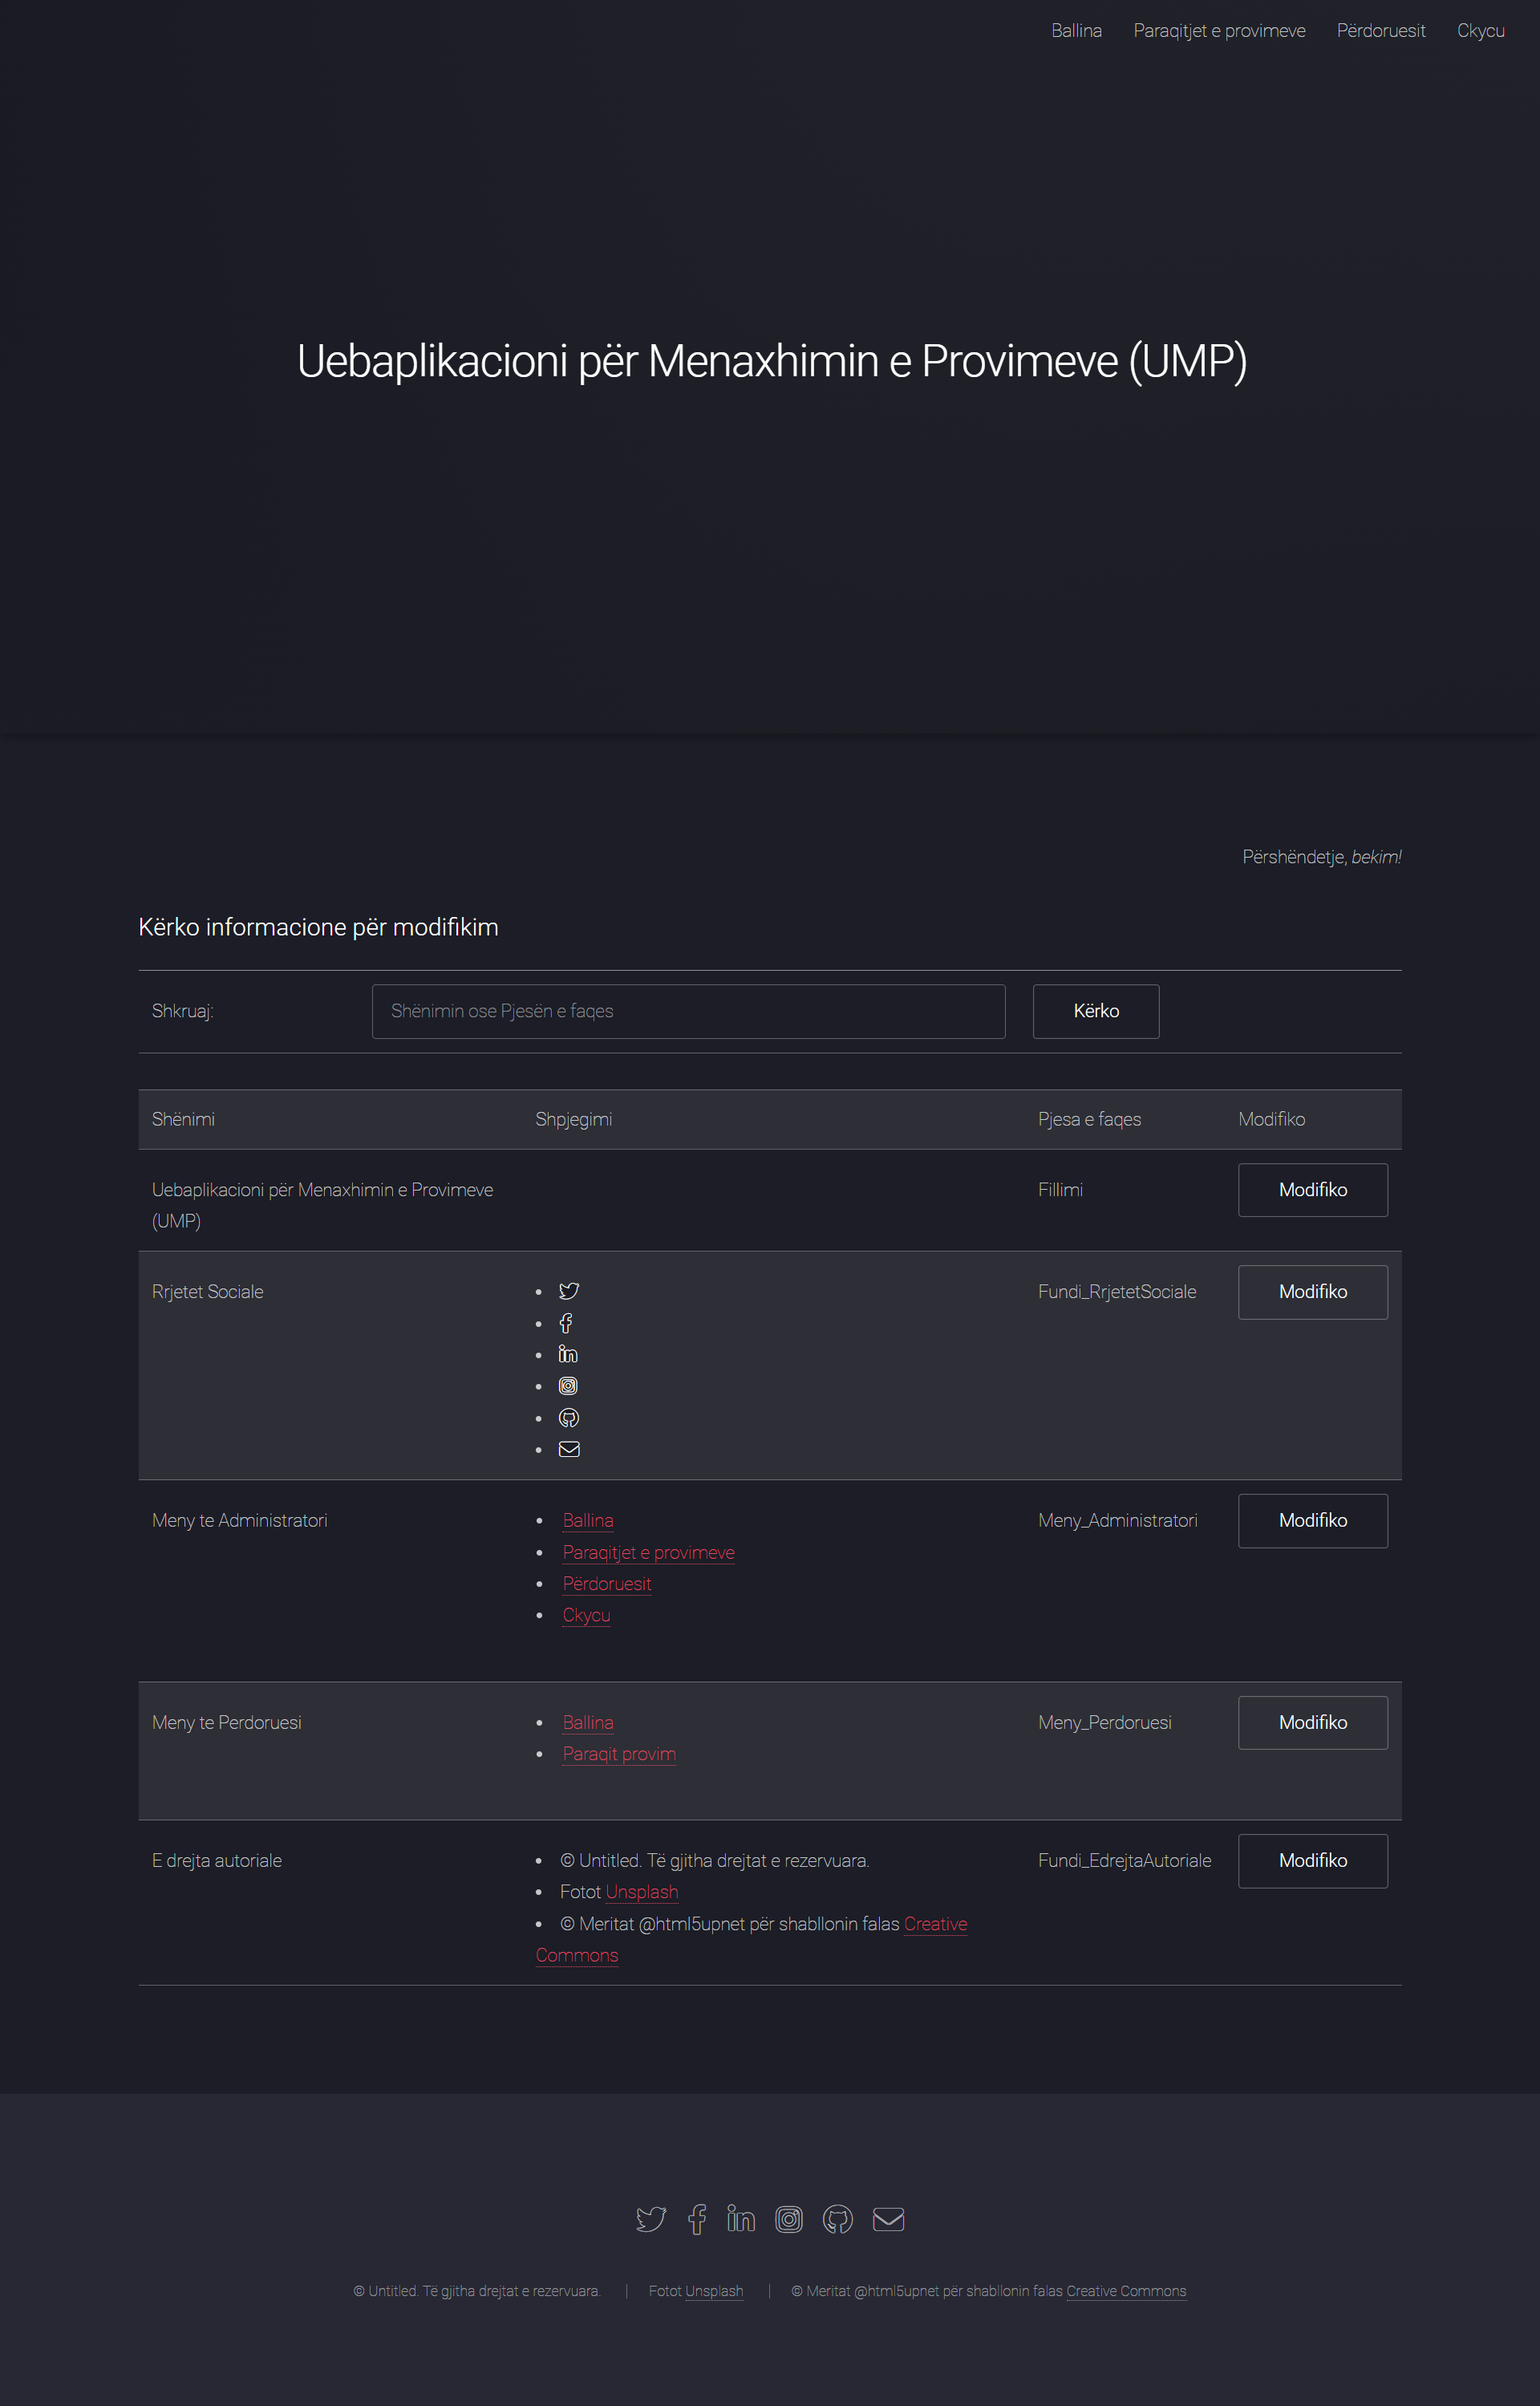Select the Instagram icon in the footer
Screen dimensions: 1540x2406
pos(789,2219)
